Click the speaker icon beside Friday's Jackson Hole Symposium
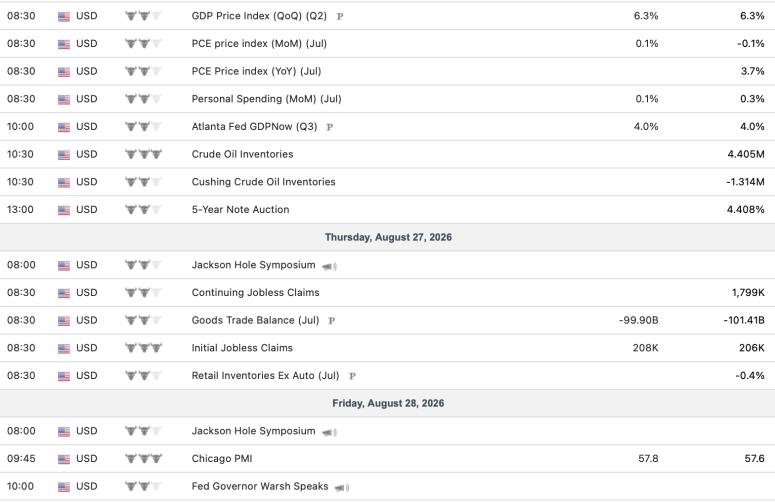The image size is (775, 503). point(329,432)
